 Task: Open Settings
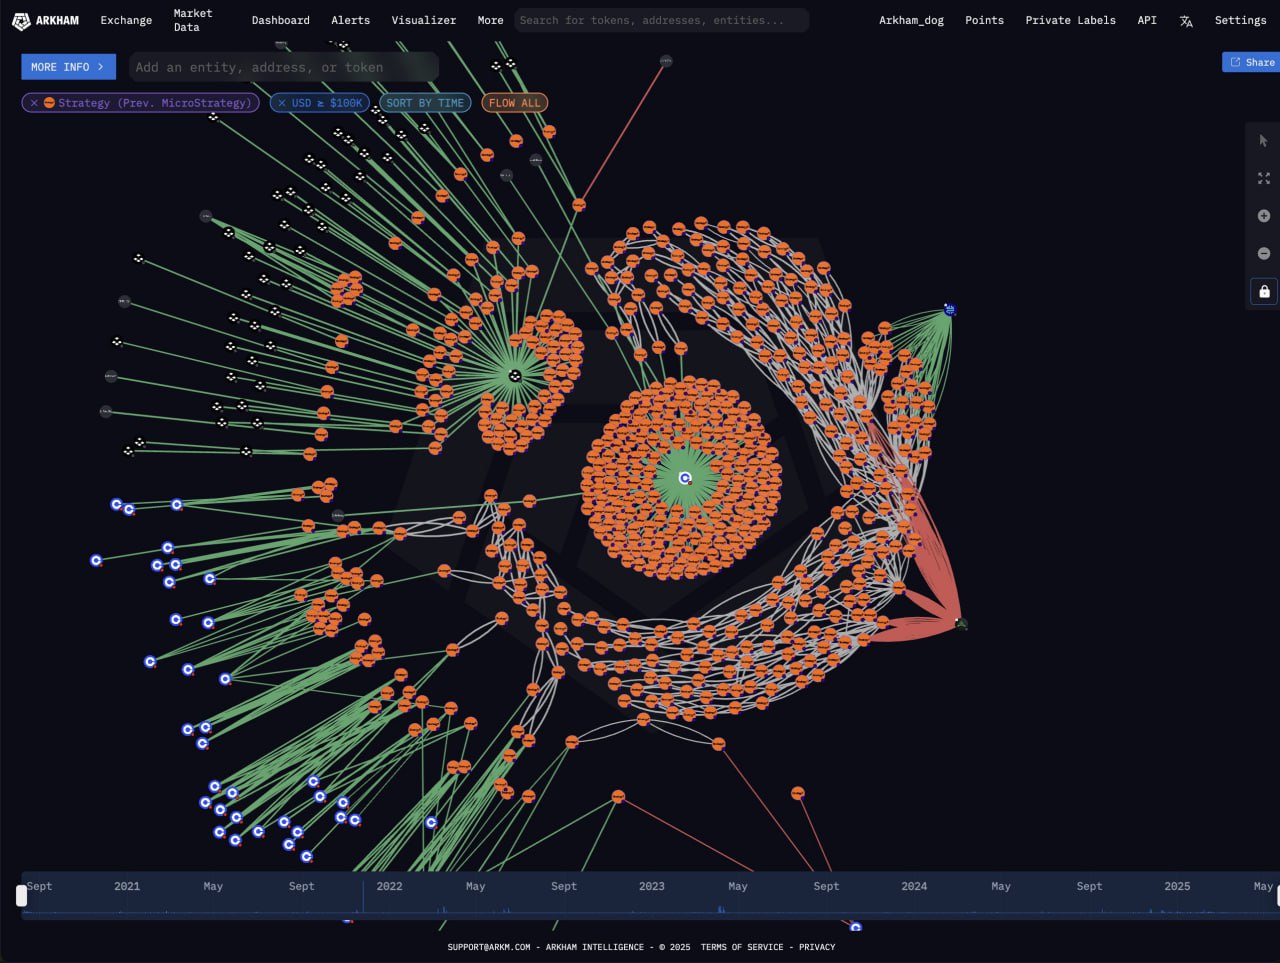click(x=1240, y=20)
